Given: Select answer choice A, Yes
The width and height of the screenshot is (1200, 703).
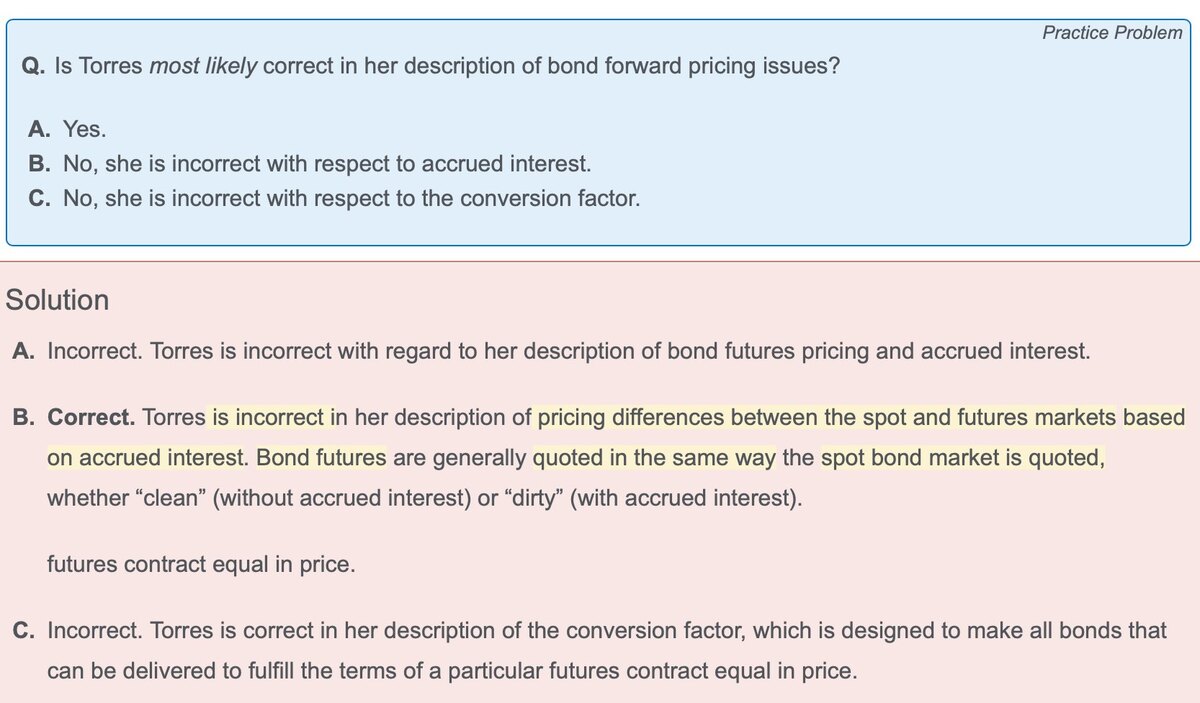Looking at the screenshot, I should click(84, 129).
